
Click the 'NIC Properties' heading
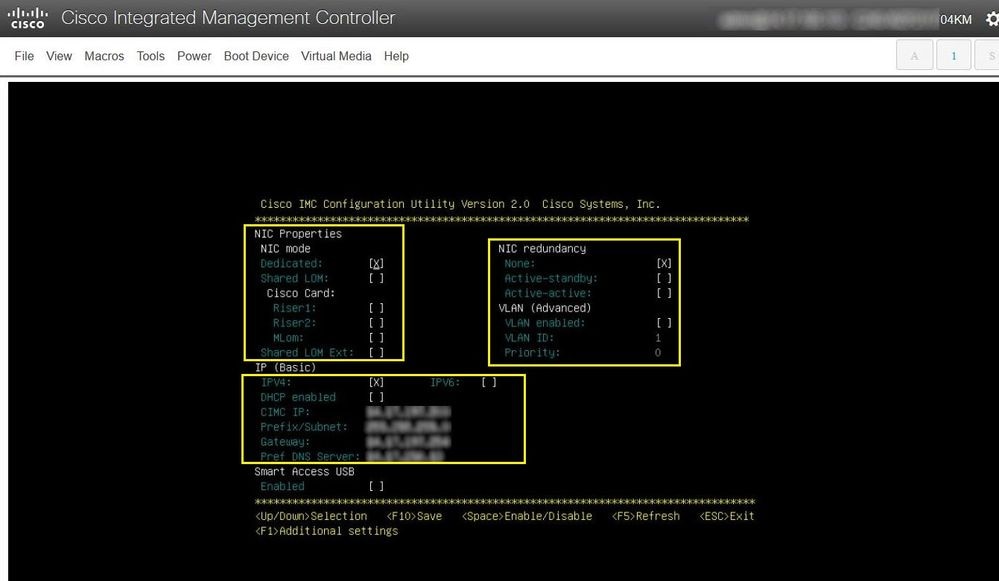click(298, 234)
